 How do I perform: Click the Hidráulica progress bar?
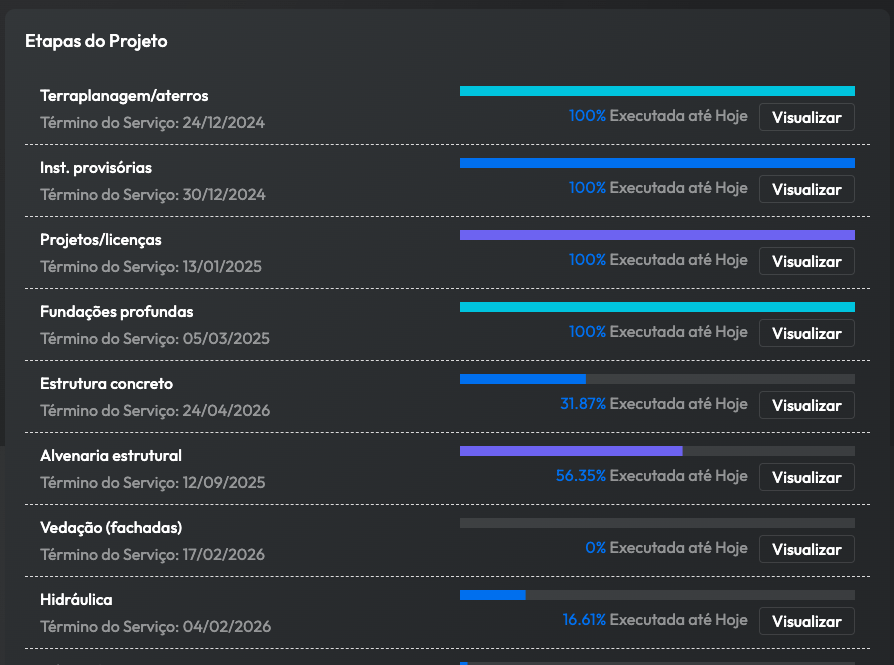657,595
